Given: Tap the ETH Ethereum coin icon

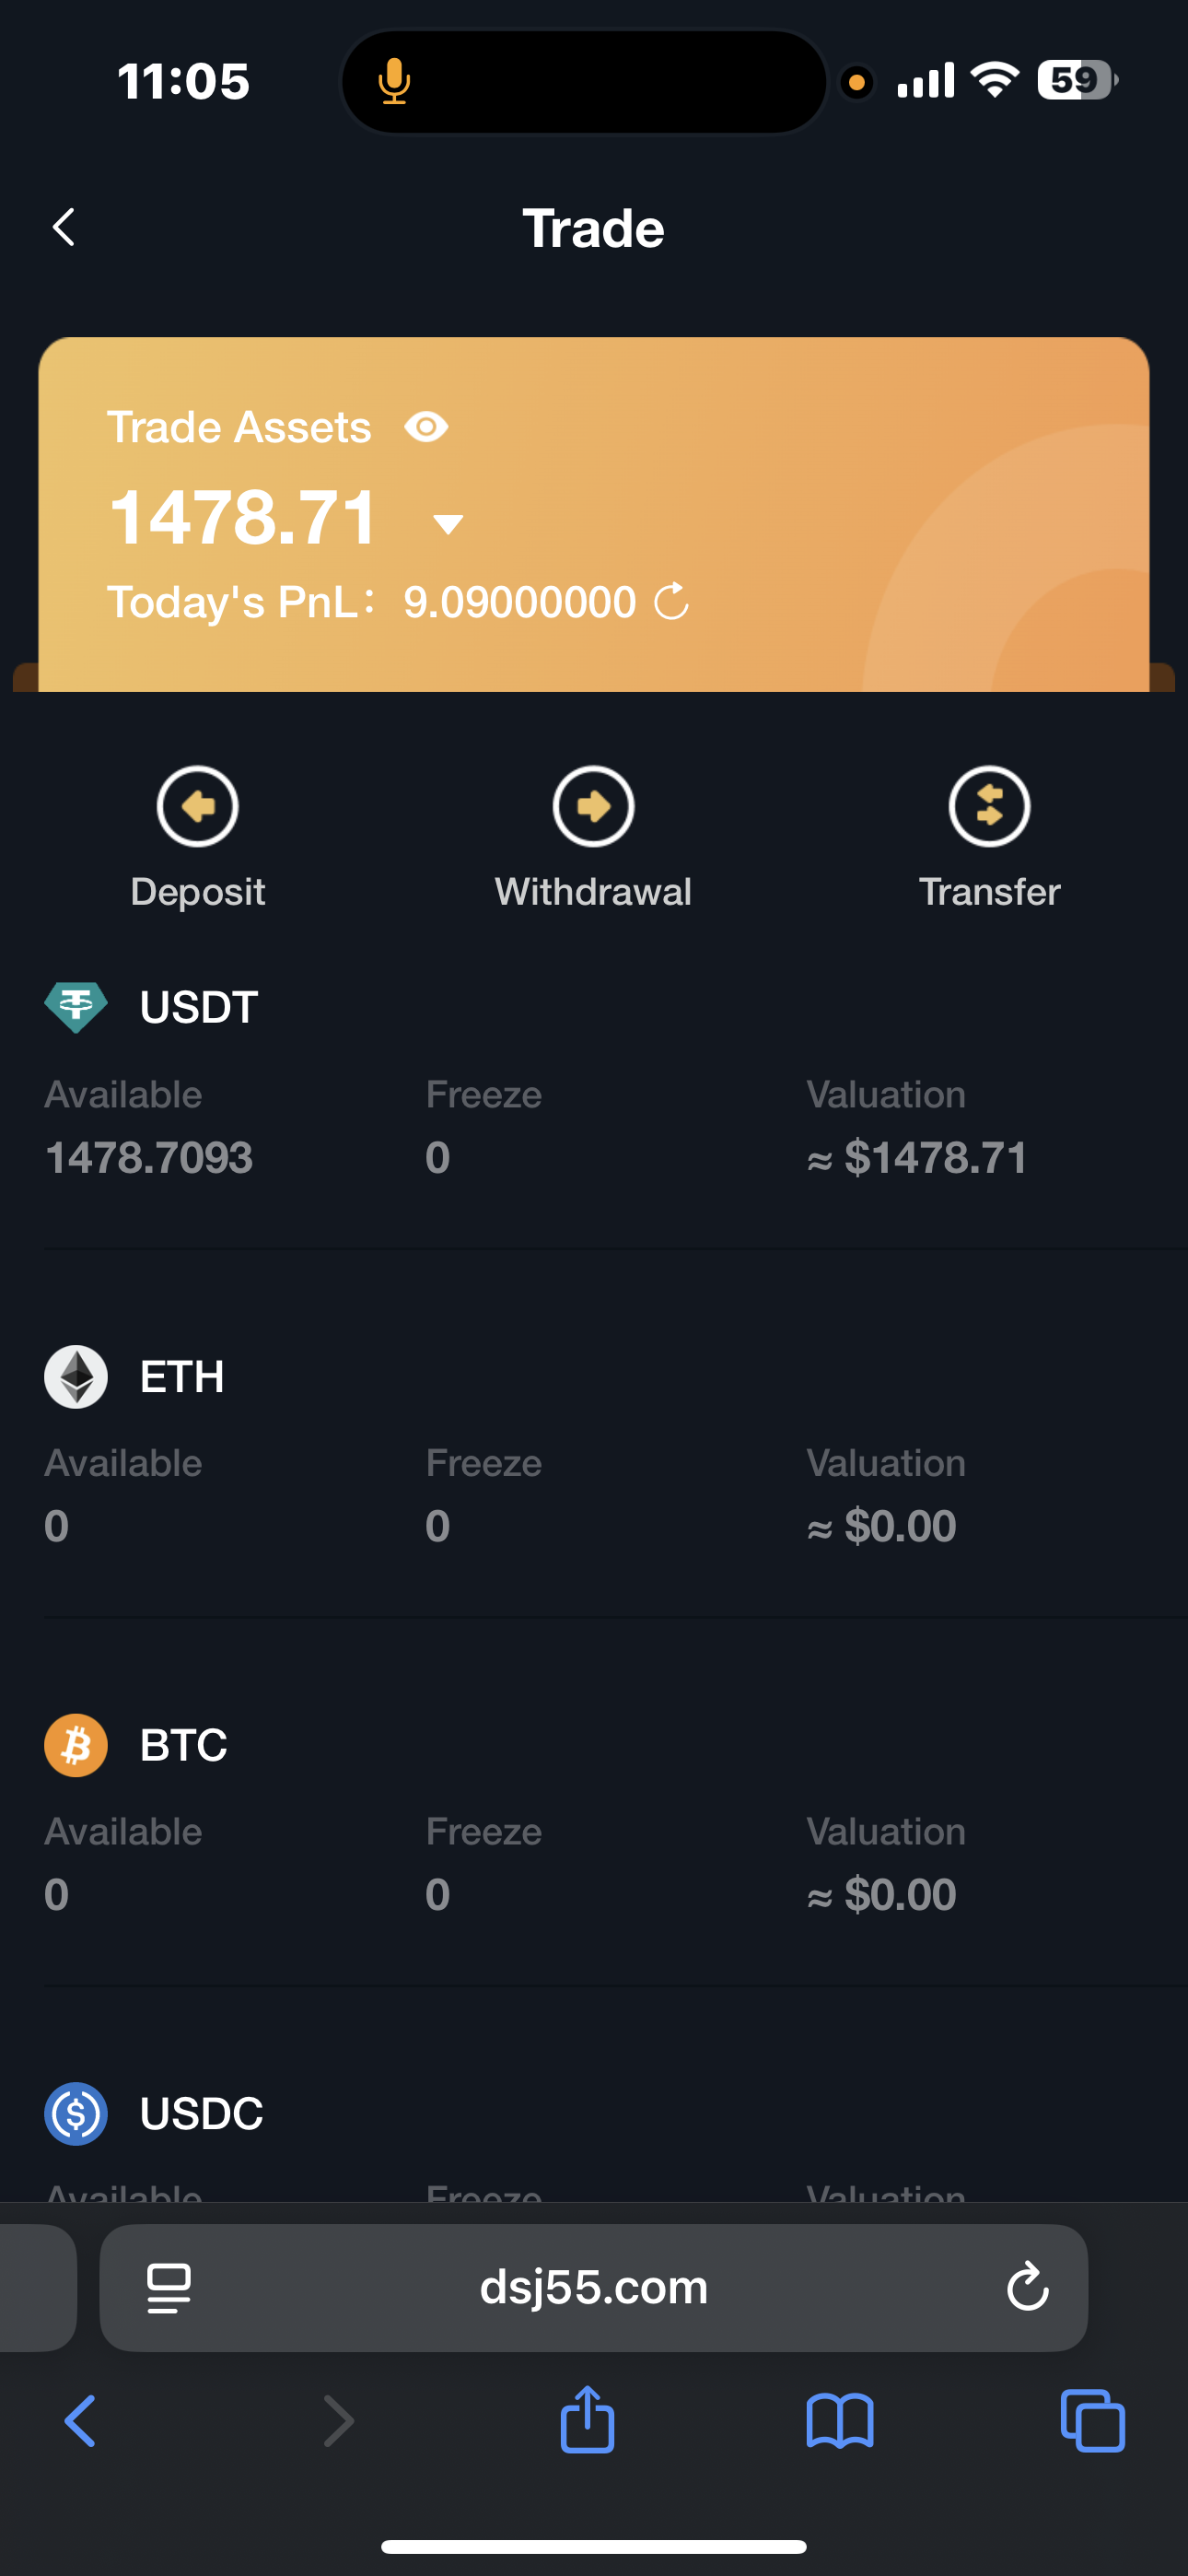Looking at the screenshot, I should pyautogui.click(x=76, y=1377).
